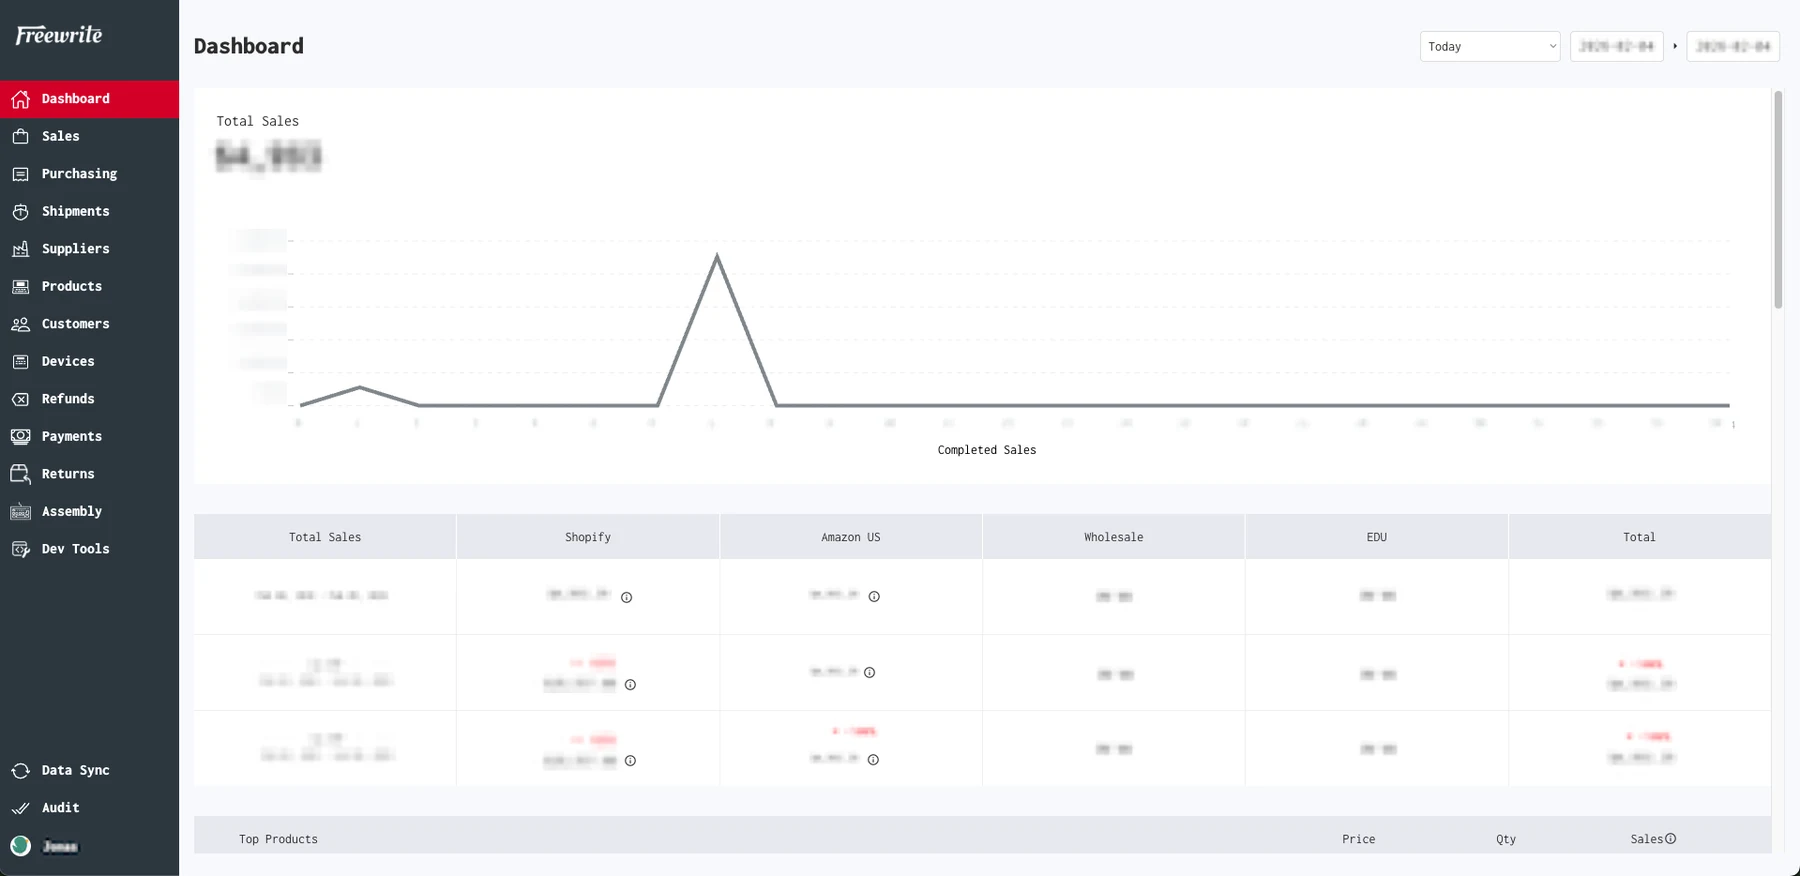
Task: Click info icon in second Amazon US row
Action: tap(869, 672)
